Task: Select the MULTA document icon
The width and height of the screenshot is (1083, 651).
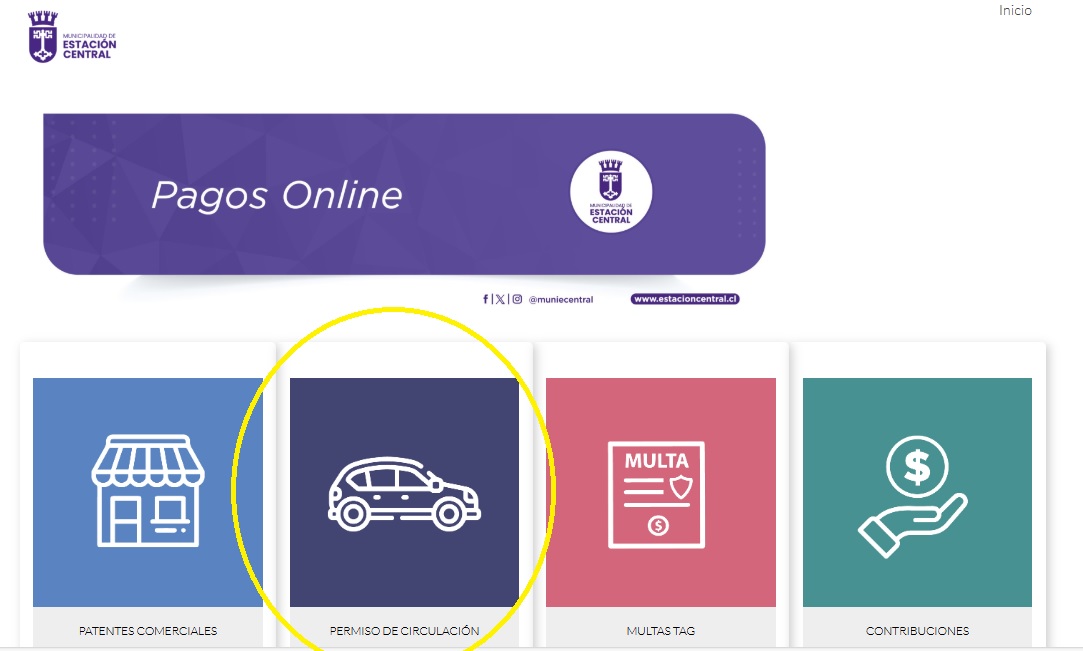Action: coord(657,494)
